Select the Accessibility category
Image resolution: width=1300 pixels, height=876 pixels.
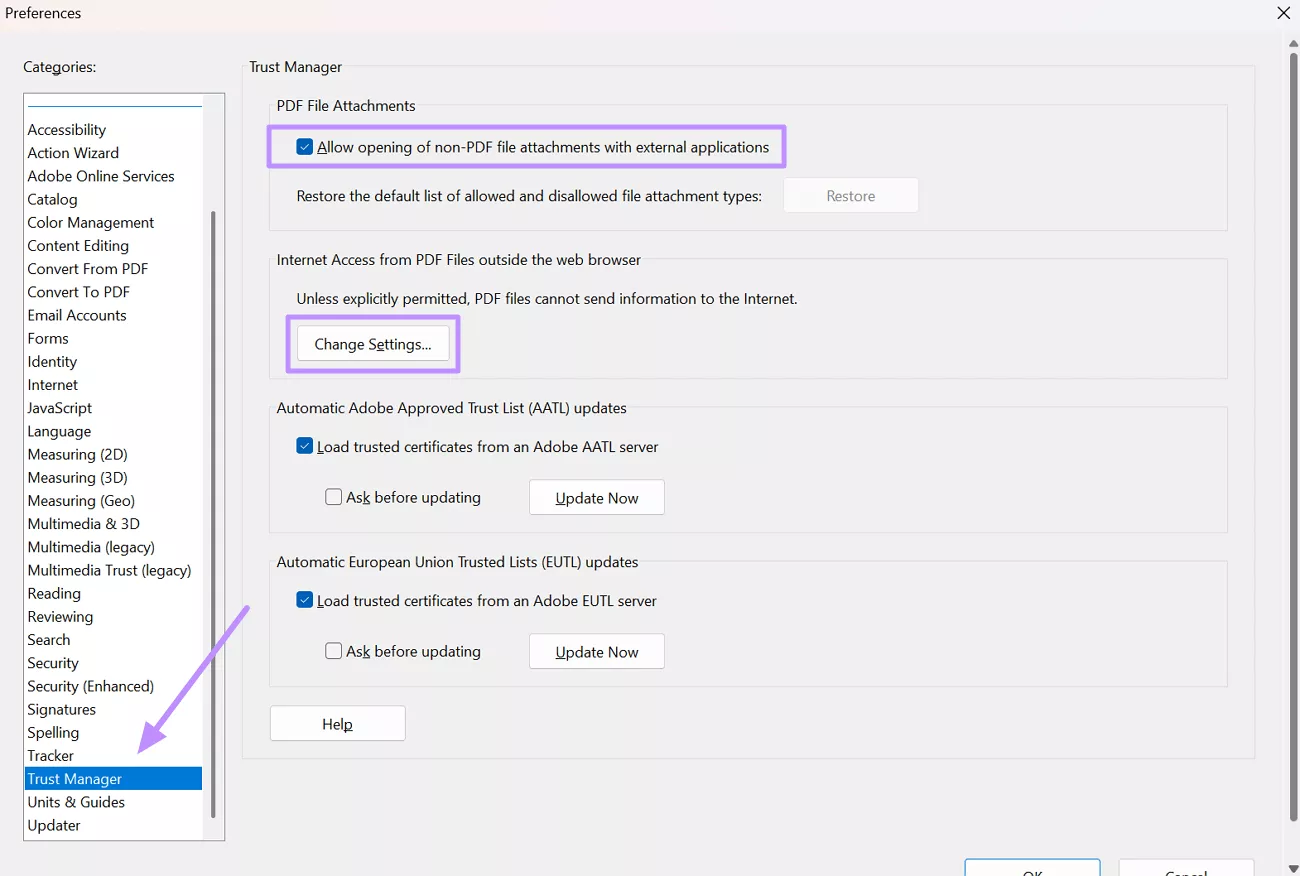66,129
